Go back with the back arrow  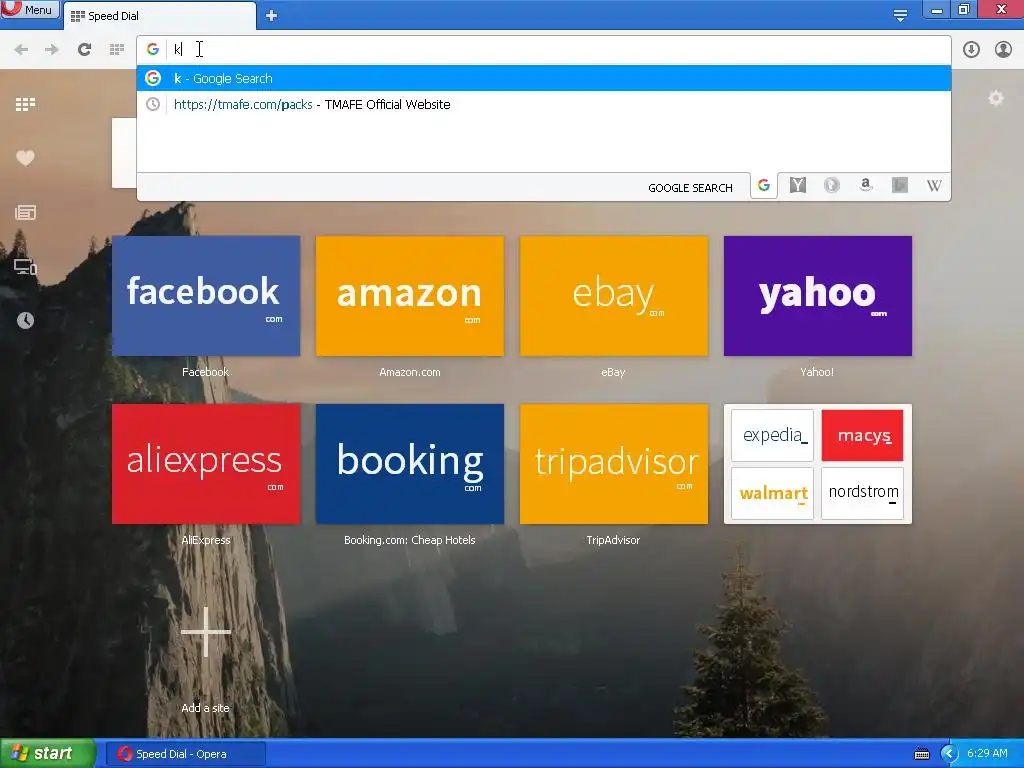coord(21,50)
